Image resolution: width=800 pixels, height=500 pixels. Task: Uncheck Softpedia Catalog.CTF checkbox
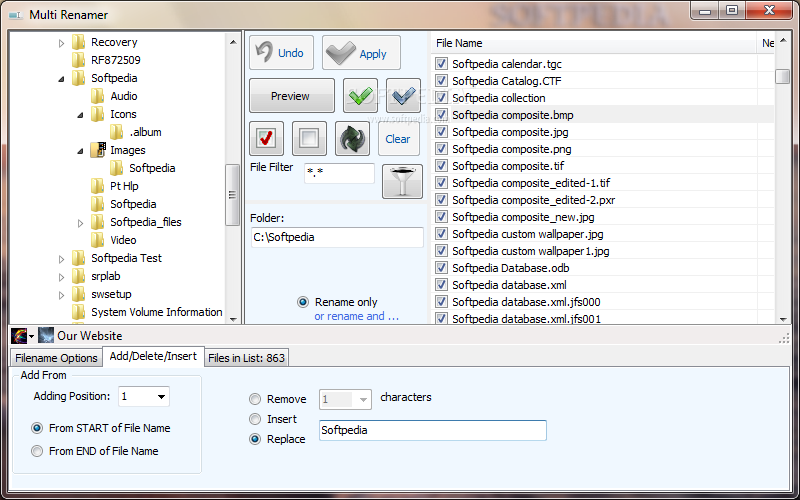[x=441, y=81]
